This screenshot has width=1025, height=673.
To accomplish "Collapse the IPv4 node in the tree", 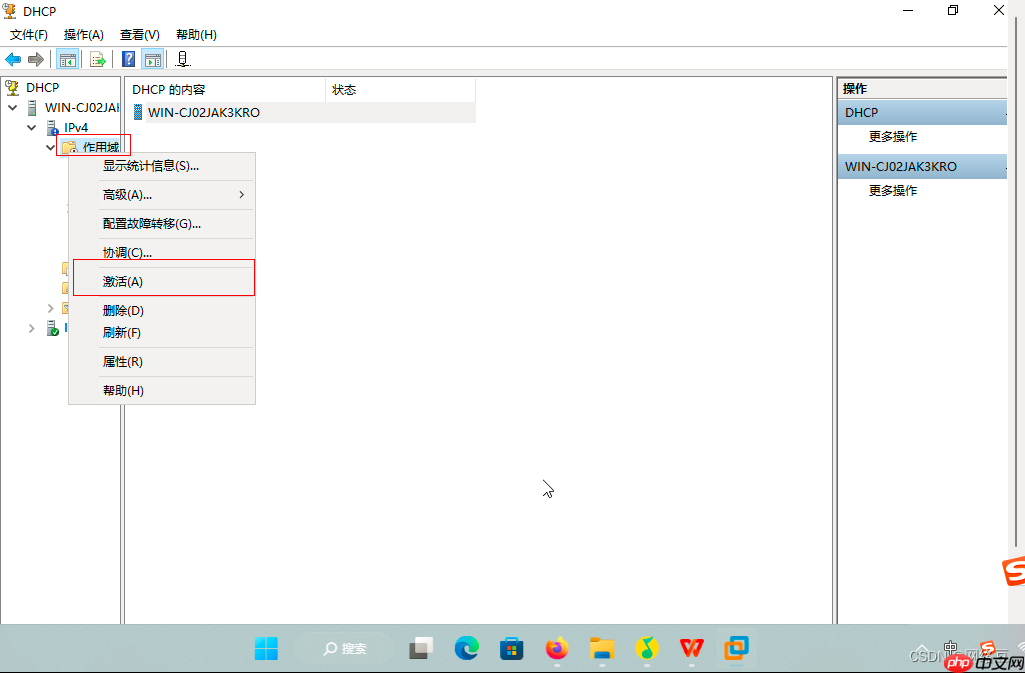I will pyautogui.click(x=31, y=127).
